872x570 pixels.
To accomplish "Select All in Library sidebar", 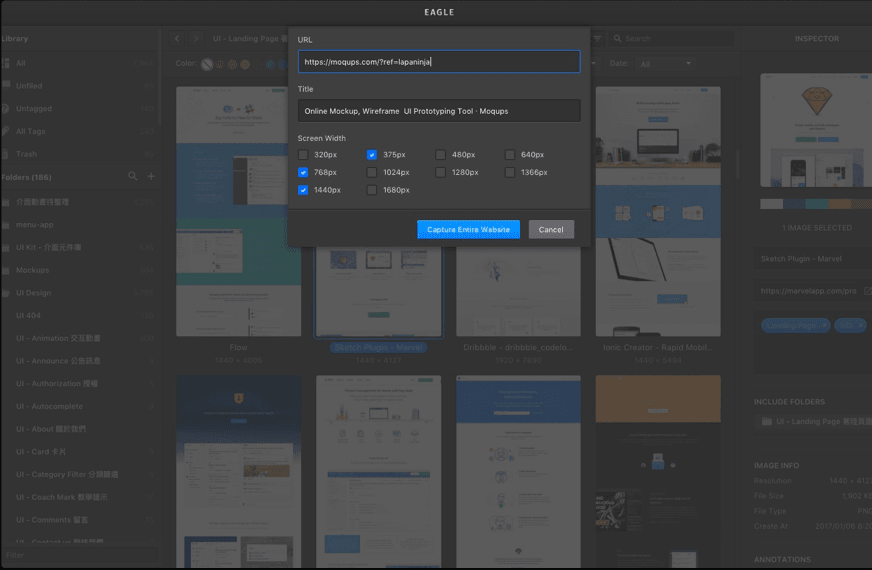I will [x=78, y=63].
